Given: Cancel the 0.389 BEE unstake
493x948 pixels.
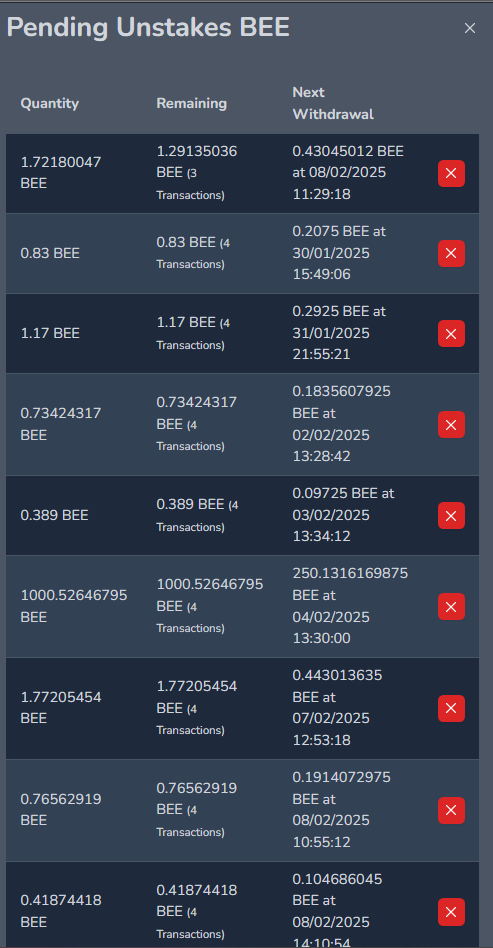Looking at the screenshot, I should point(451,516).
